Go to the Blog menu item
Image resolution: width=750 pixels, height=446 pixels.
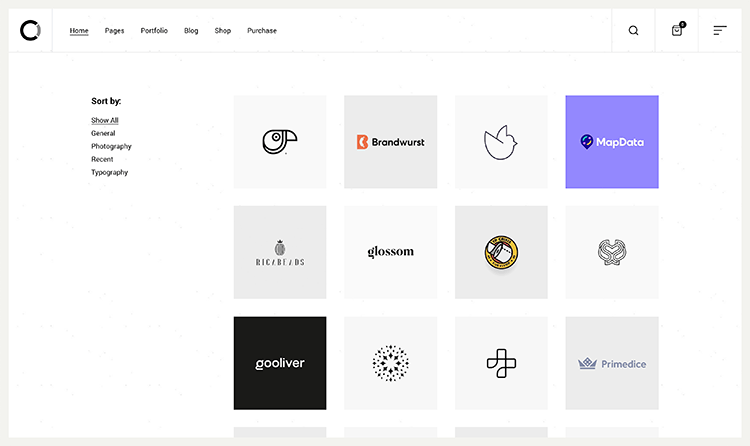[191, 31]
